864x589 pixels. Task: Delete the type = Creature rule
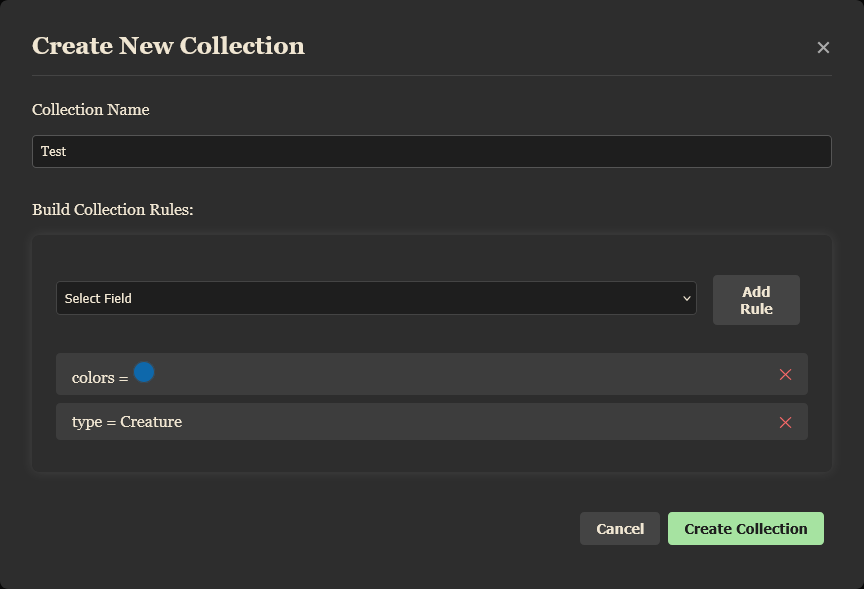click(785, 422)
